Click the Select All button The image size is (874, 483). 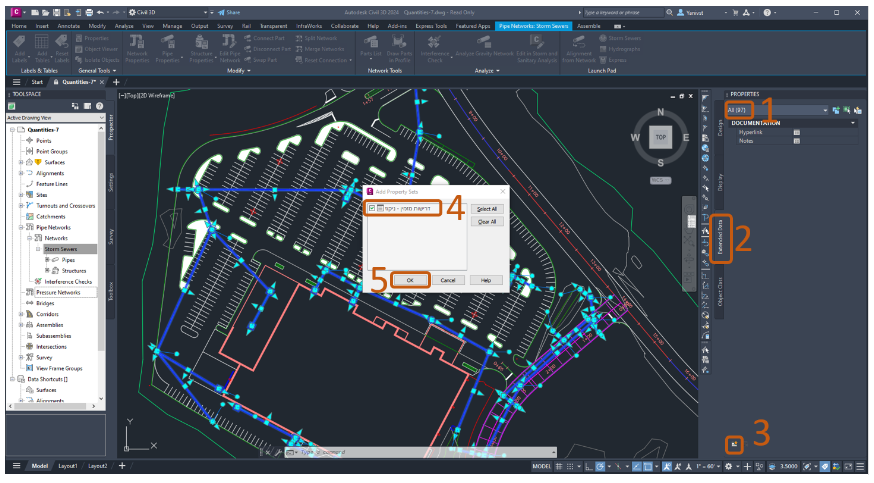[x=487, y=208]
